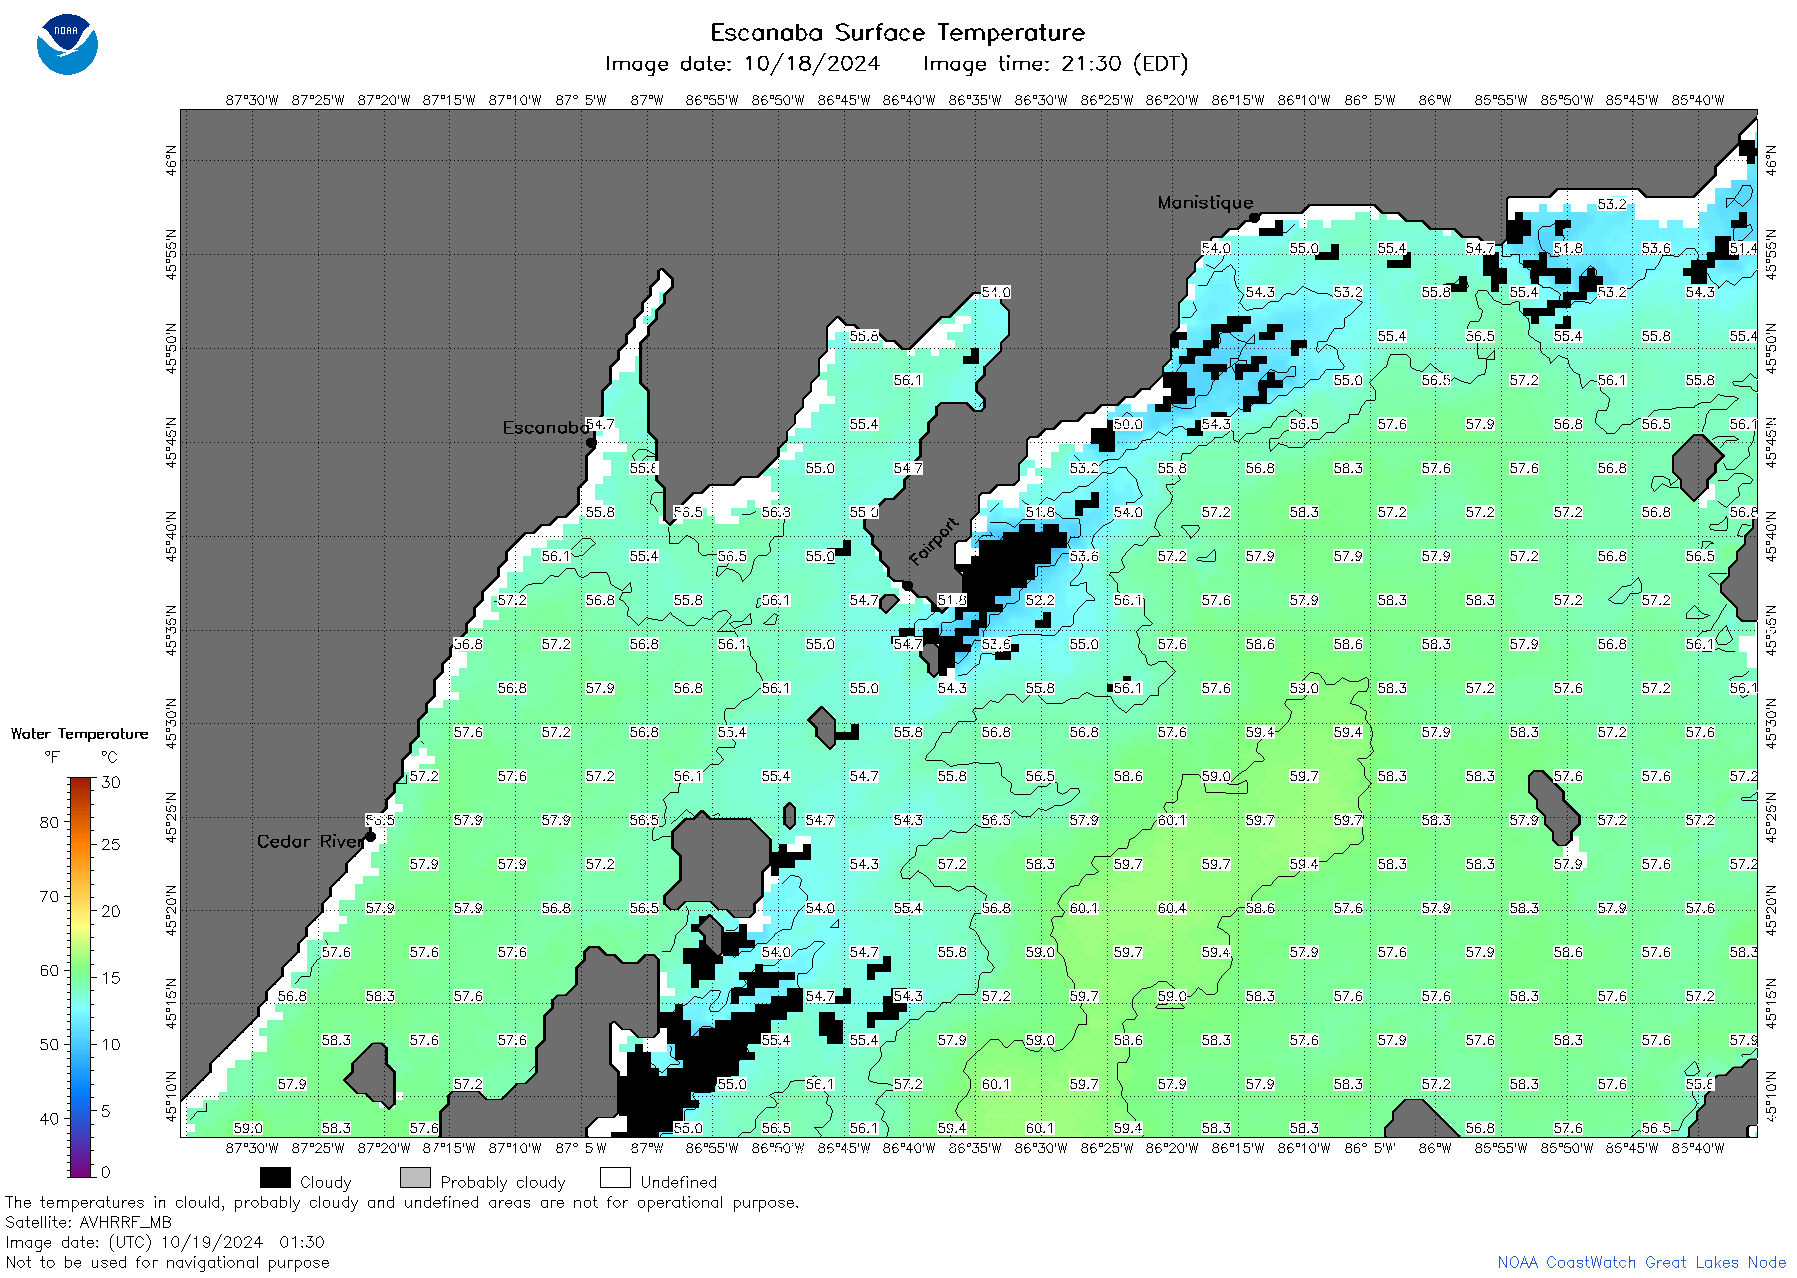Click the 50.0 temperature reading near Fairport coast
Image resolution: width=1797 pixels, height=1278 pixels.
pos(1128,424)
